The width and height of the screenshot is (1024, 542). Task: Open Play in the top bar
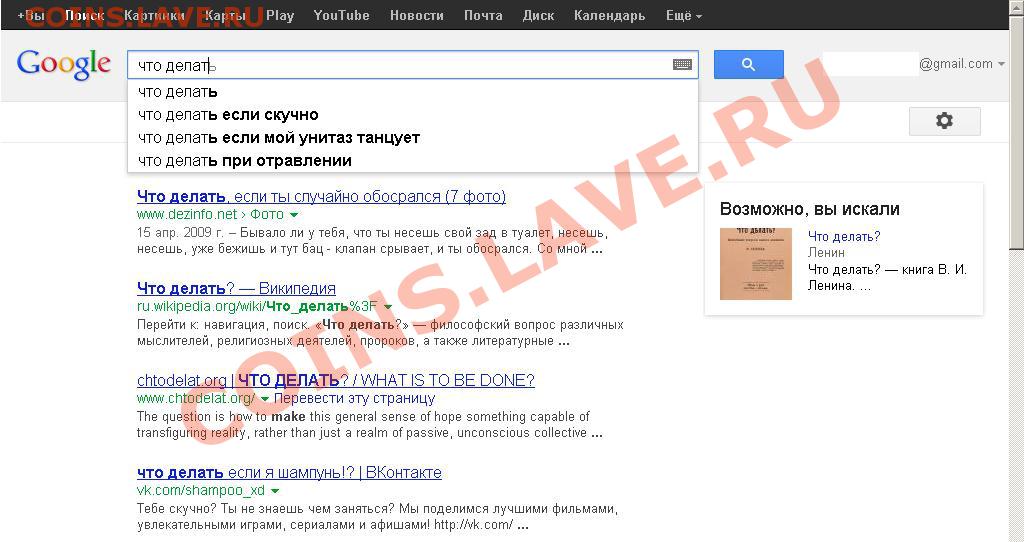click(x=280, y=15)
